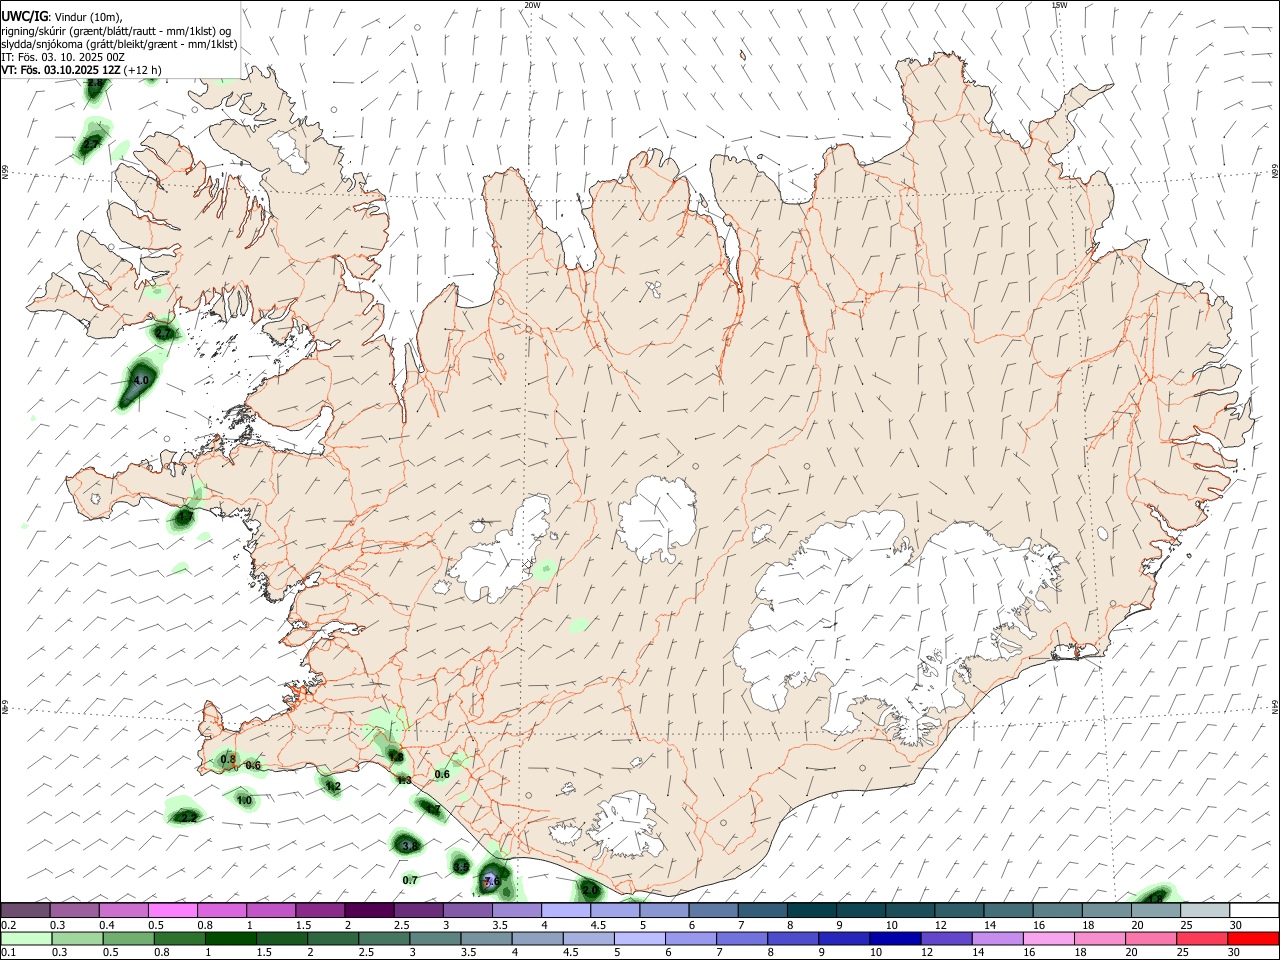Click the '0.2' label in the top legend row
The image size is (1280, 960).
(9, 925)
